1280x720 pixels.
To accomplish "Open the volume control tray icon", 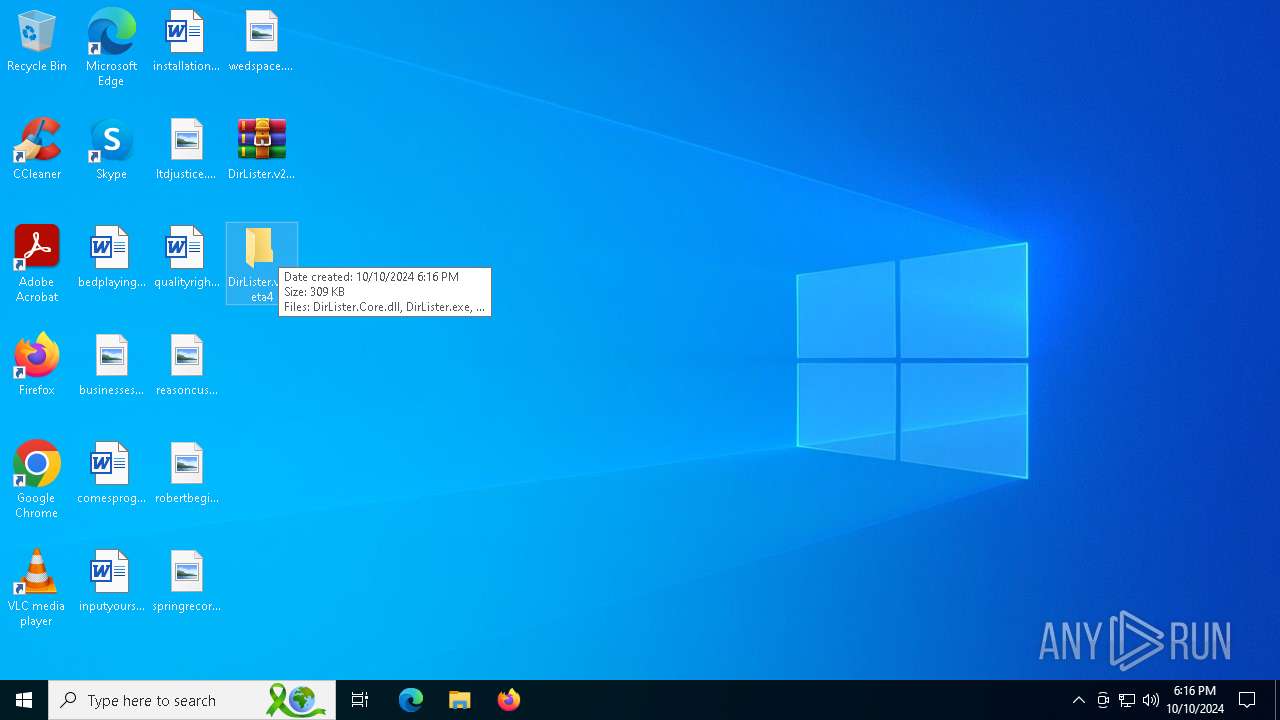I will (x=1151, y=700).
